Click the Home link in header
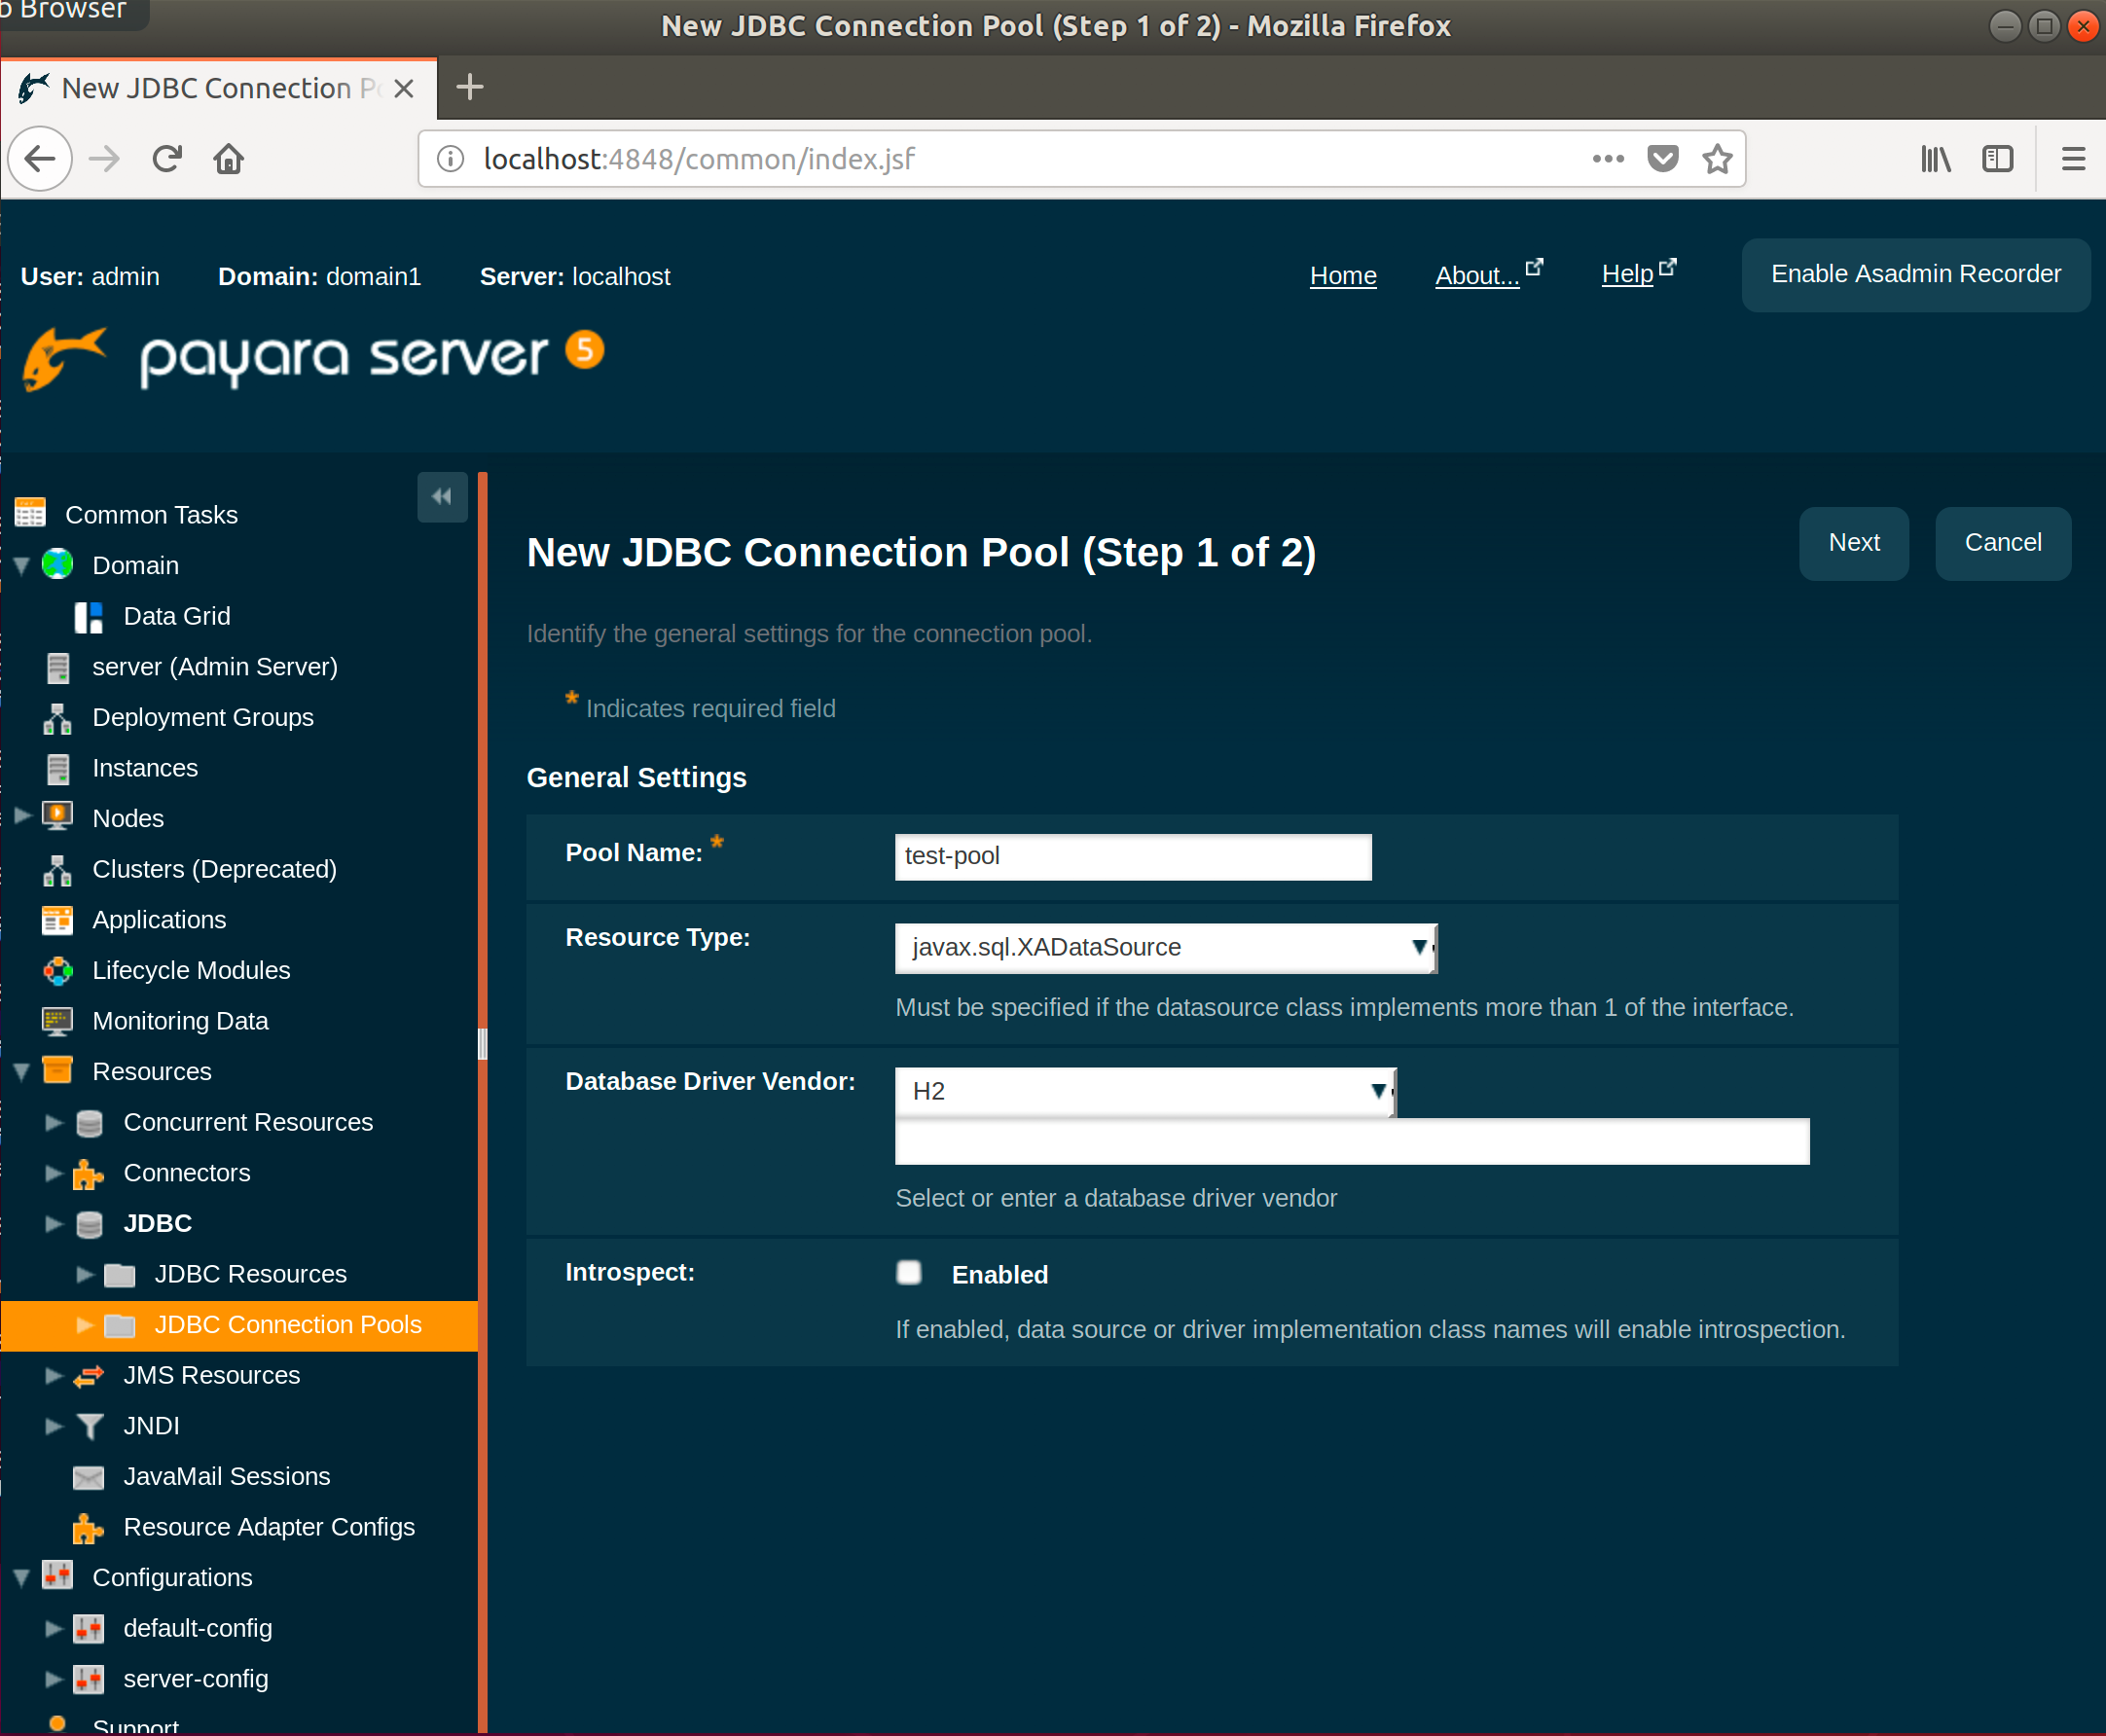 click(x=1342, y=276)
